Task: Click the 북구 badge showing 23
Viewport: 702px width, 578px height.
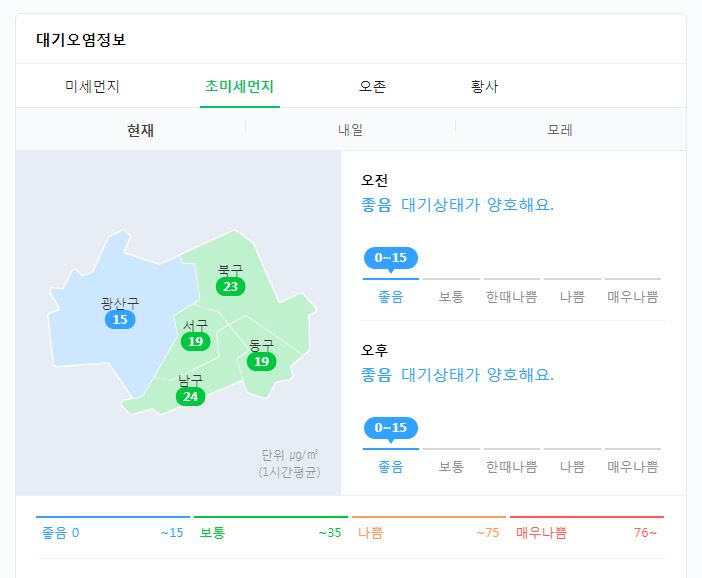Action: click(231, 287)
